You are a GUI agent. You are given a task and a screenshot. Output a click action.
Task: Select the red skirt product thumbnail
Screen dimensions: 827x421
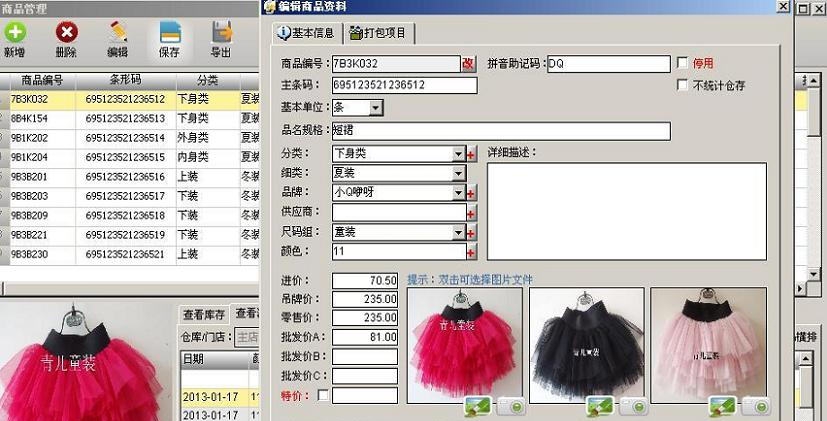[465, 345]
